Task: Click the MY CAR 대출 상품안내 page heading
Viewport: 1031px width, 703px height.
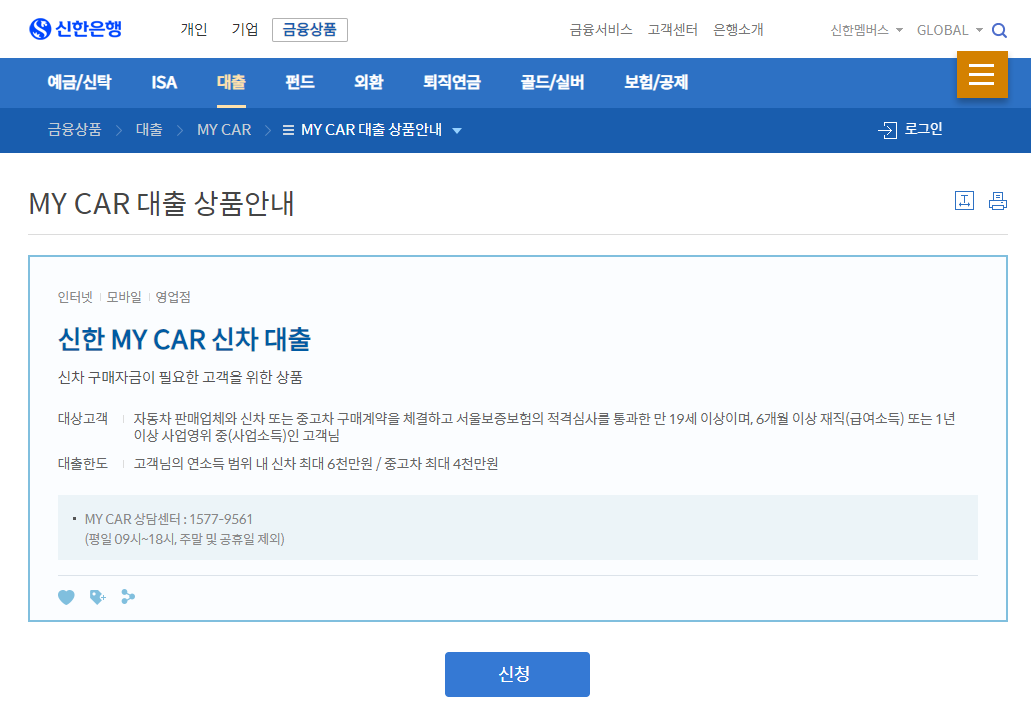Action: point(162,203)
